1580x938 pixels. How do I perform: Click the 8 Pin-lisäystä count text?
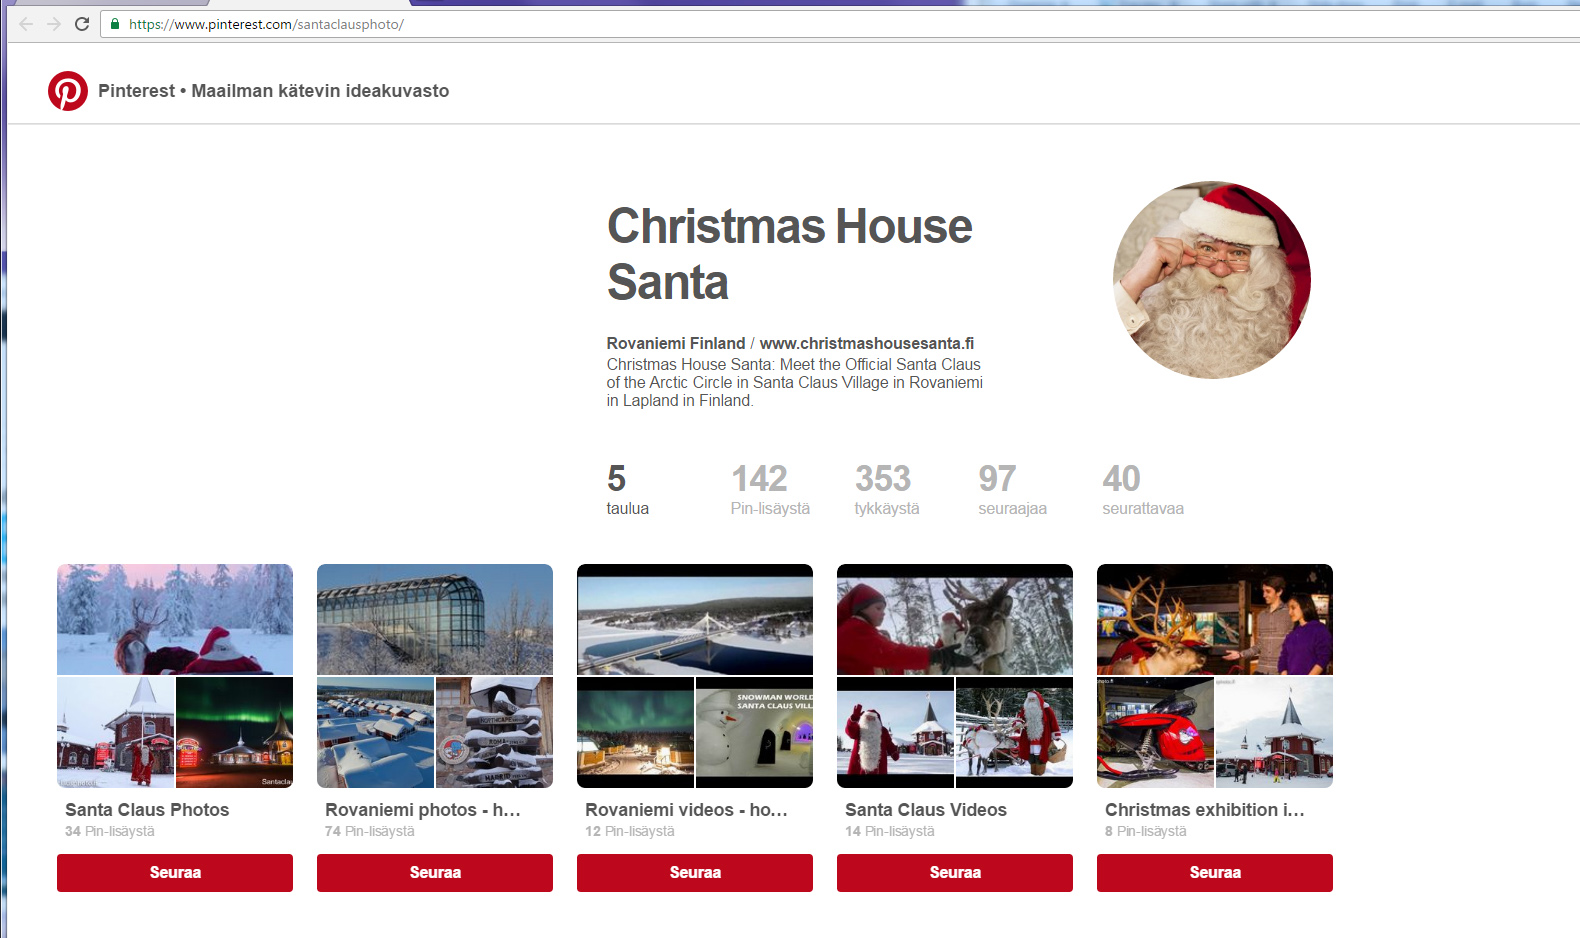pyautogui.click(x=1146, y=831)
